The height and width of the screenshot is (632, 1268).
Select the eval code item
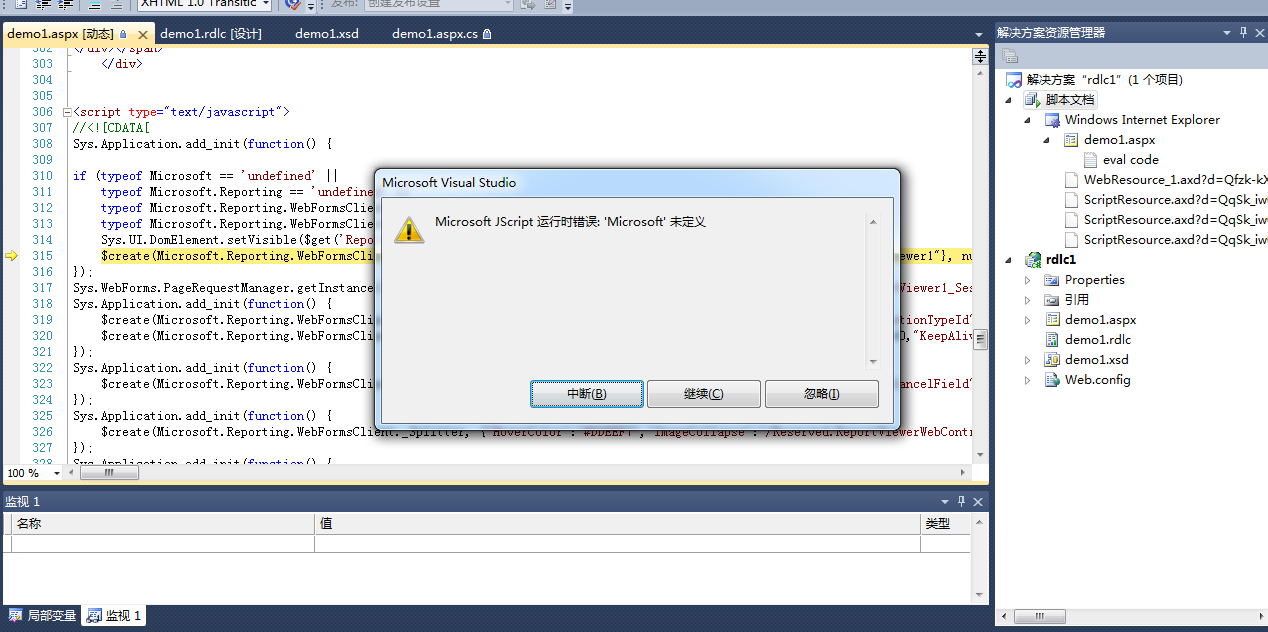click(1131, 159)
